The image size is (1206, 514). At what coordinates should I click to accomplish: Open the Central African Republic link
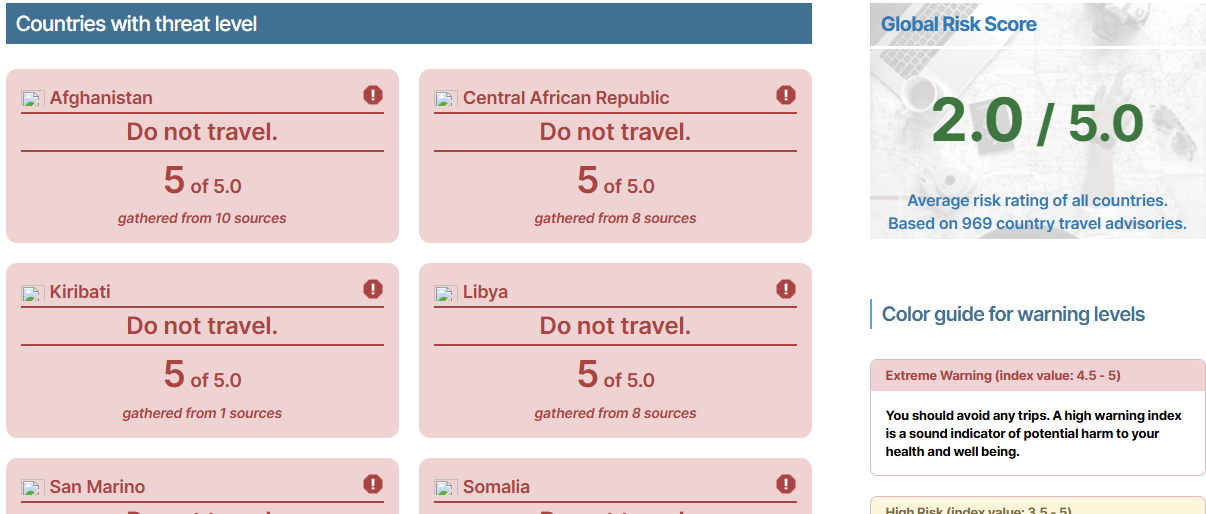tap(566, 98)
